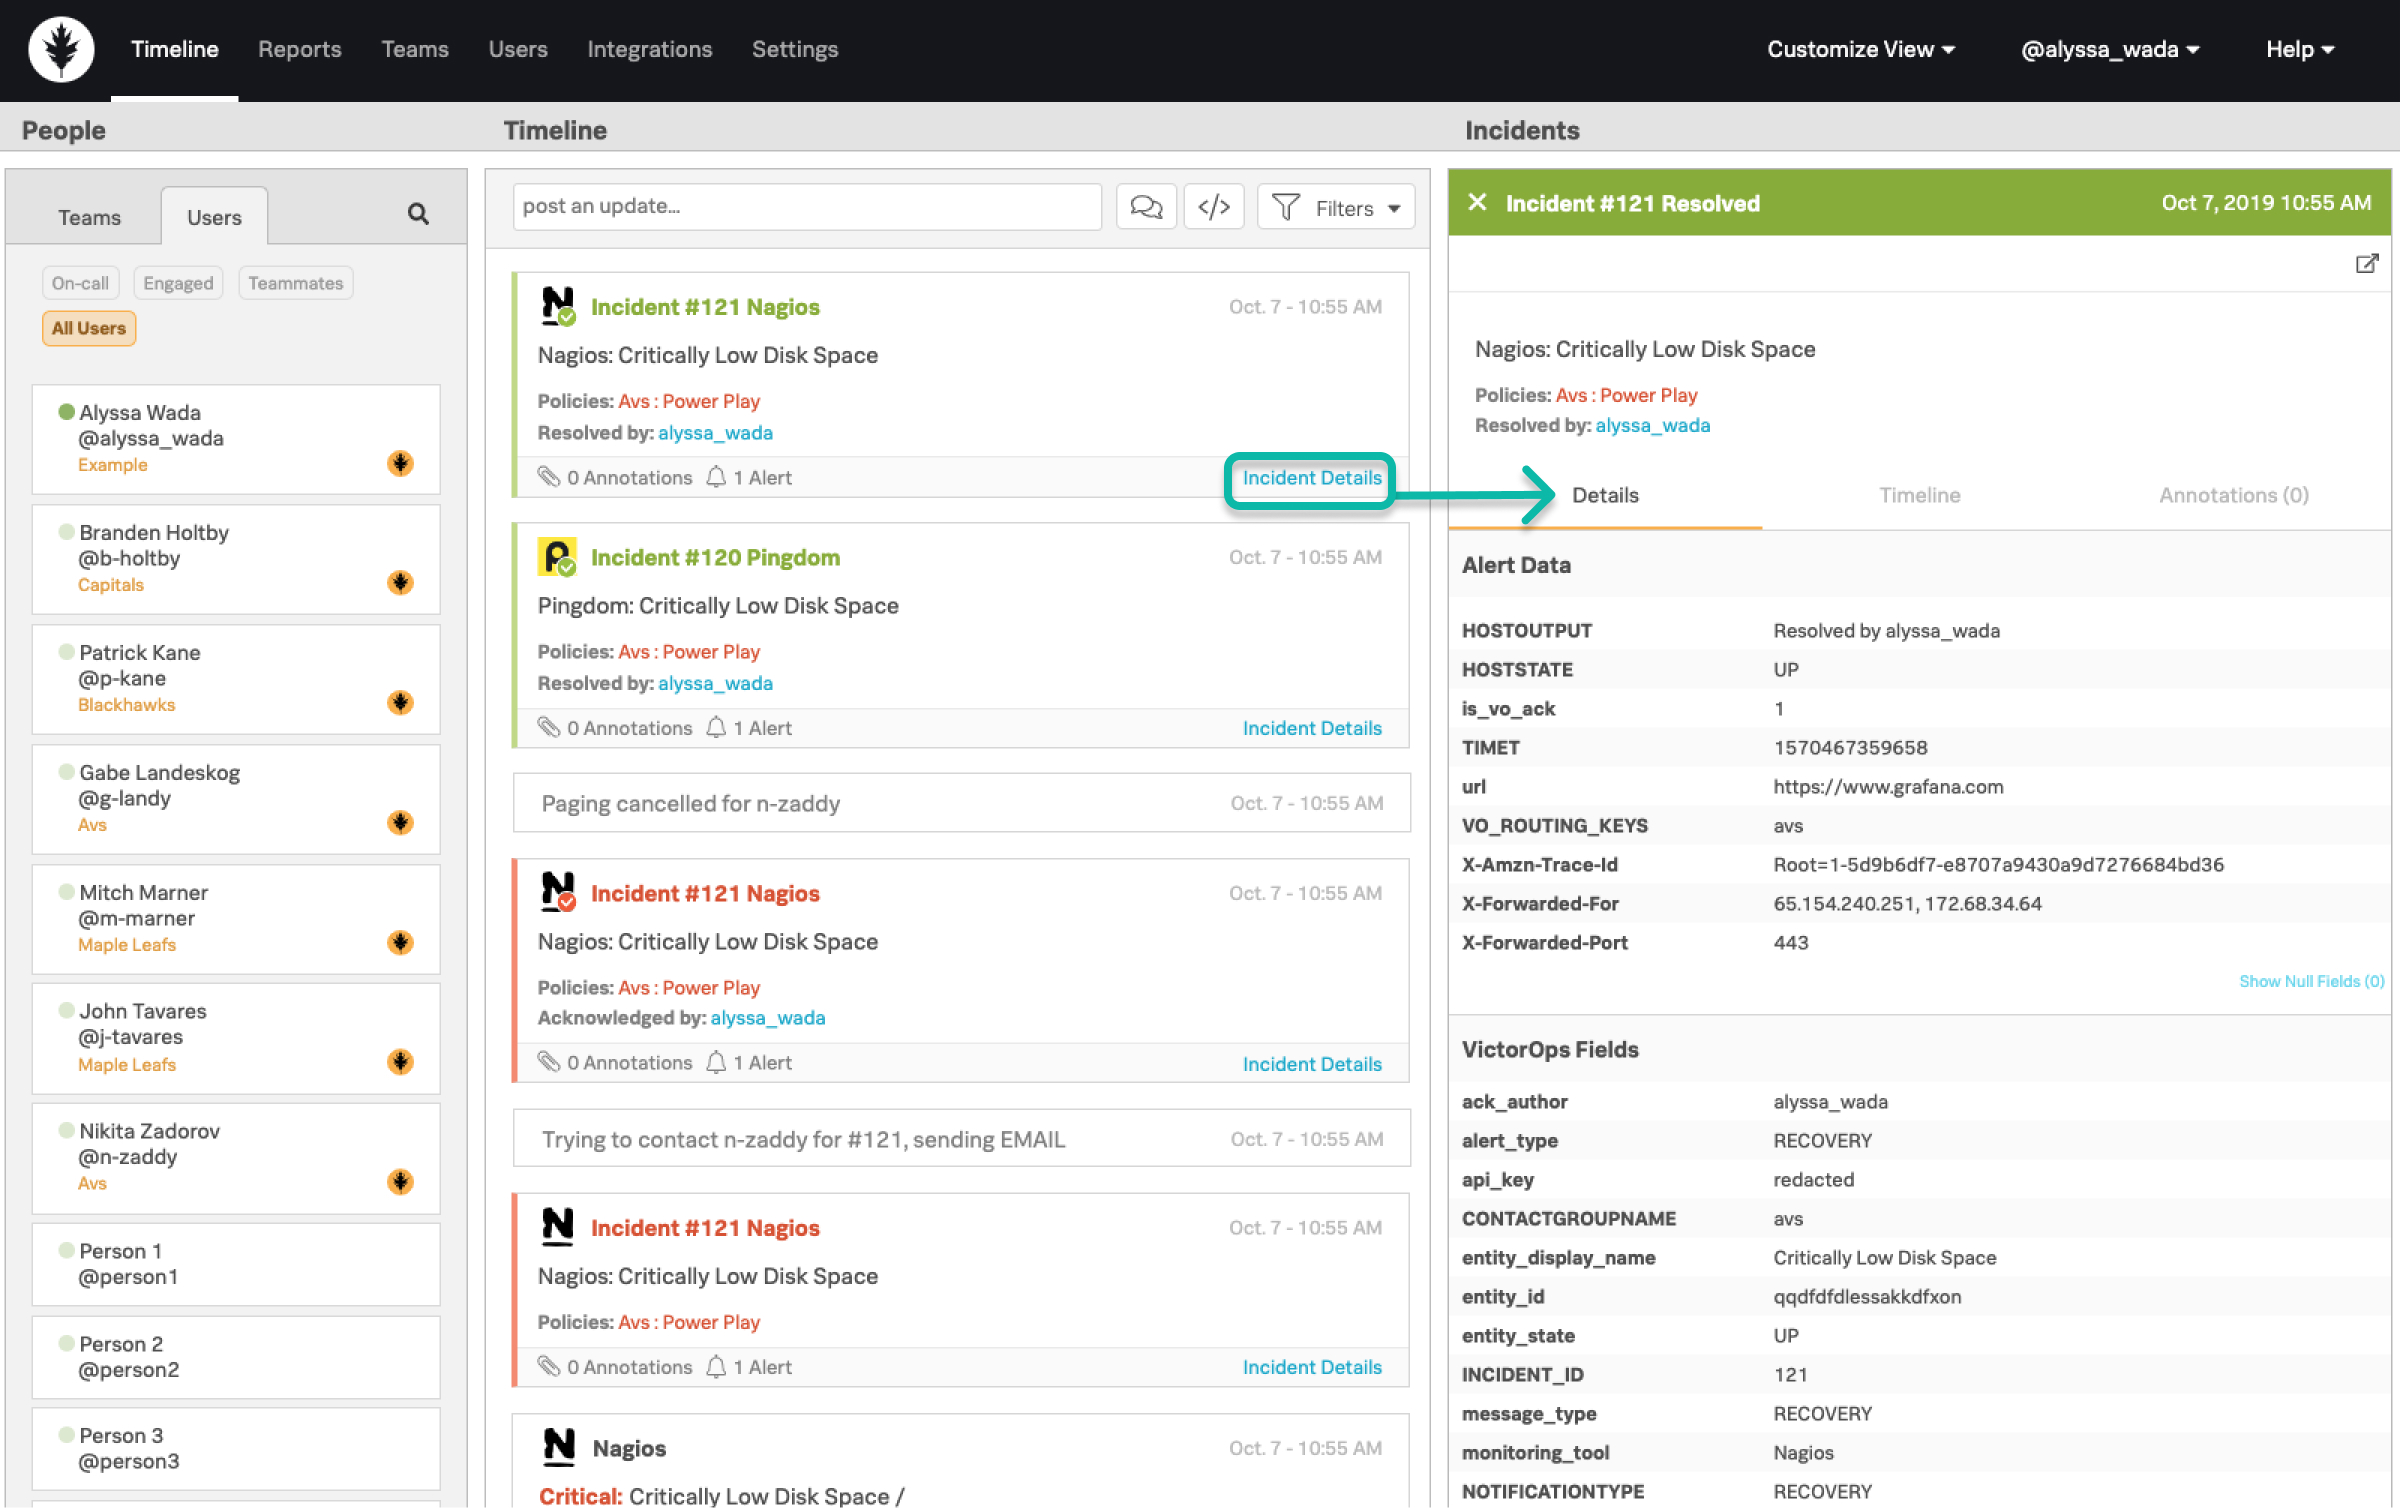Click inside the post an update field
Image resolution: width=2400 pixels, height=1508 pixels.
[x=806, y=207]
